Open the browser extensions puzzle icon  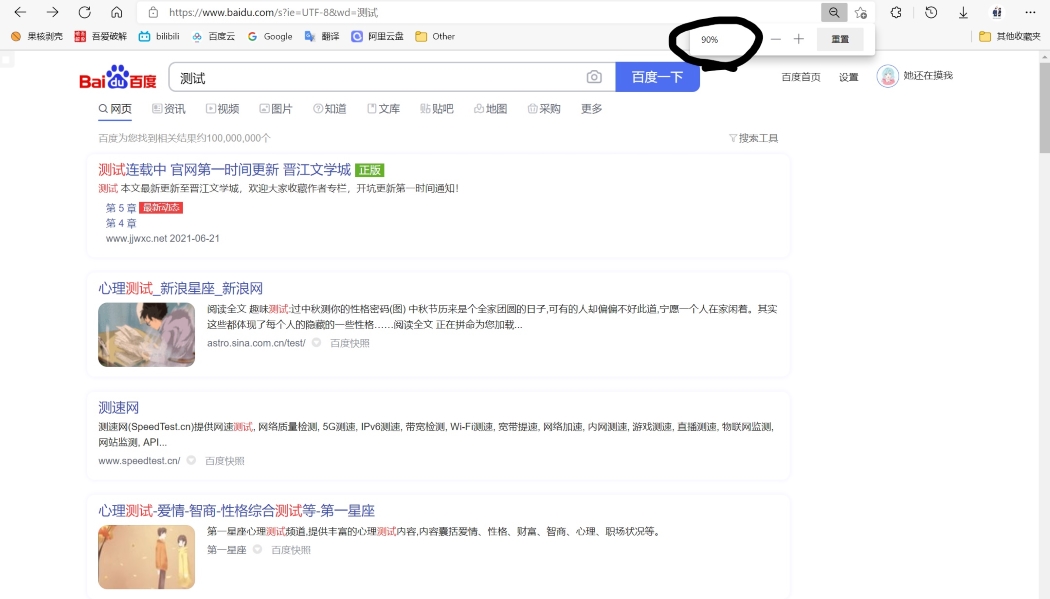click(896, 12)
